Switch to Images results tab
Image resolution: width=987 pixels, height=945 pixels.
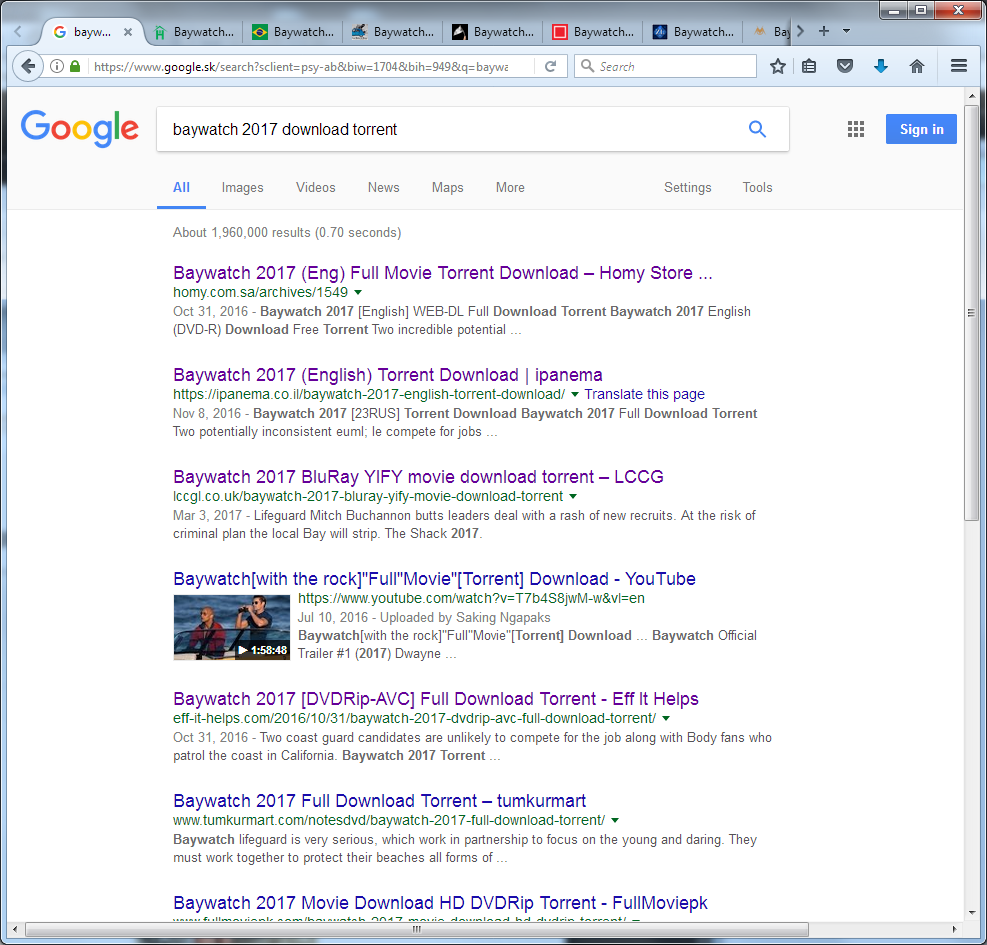click(x=242, y=188)
